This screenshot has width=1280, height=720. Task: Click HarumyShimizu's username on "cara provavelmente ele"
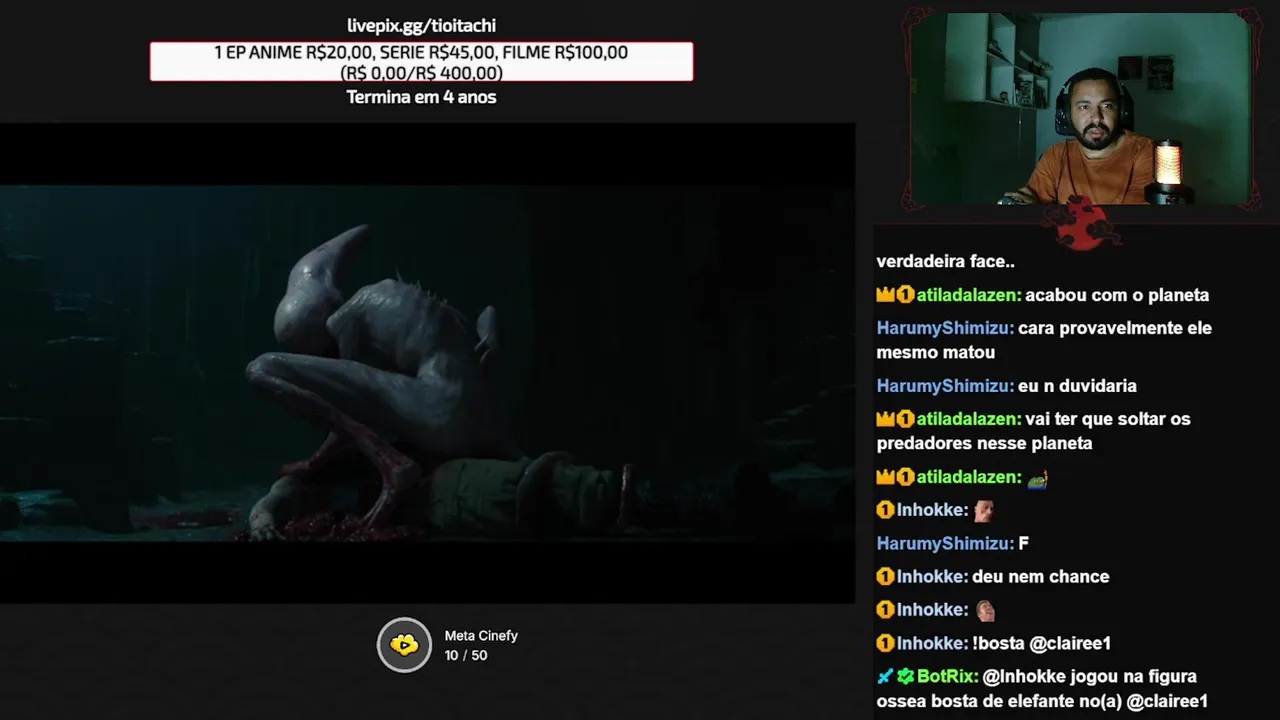click(945, 328)
